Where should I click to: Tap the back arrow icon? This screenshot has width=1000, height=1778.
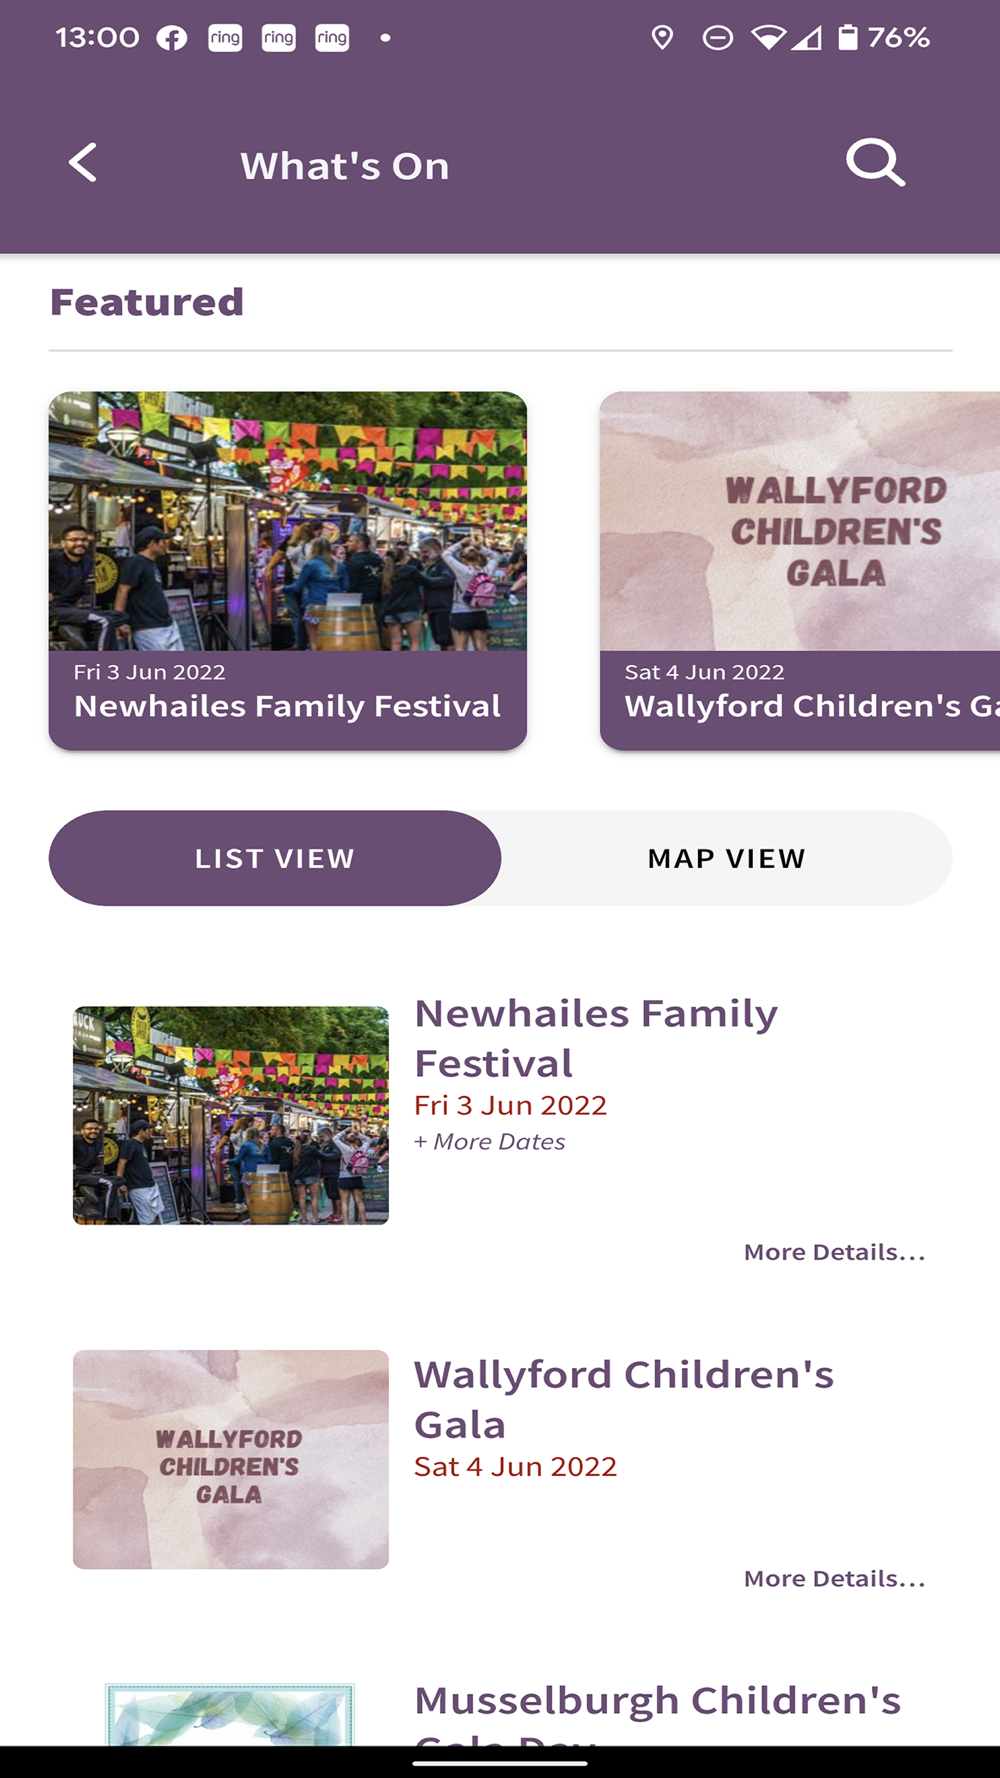[x=84, y=163]
